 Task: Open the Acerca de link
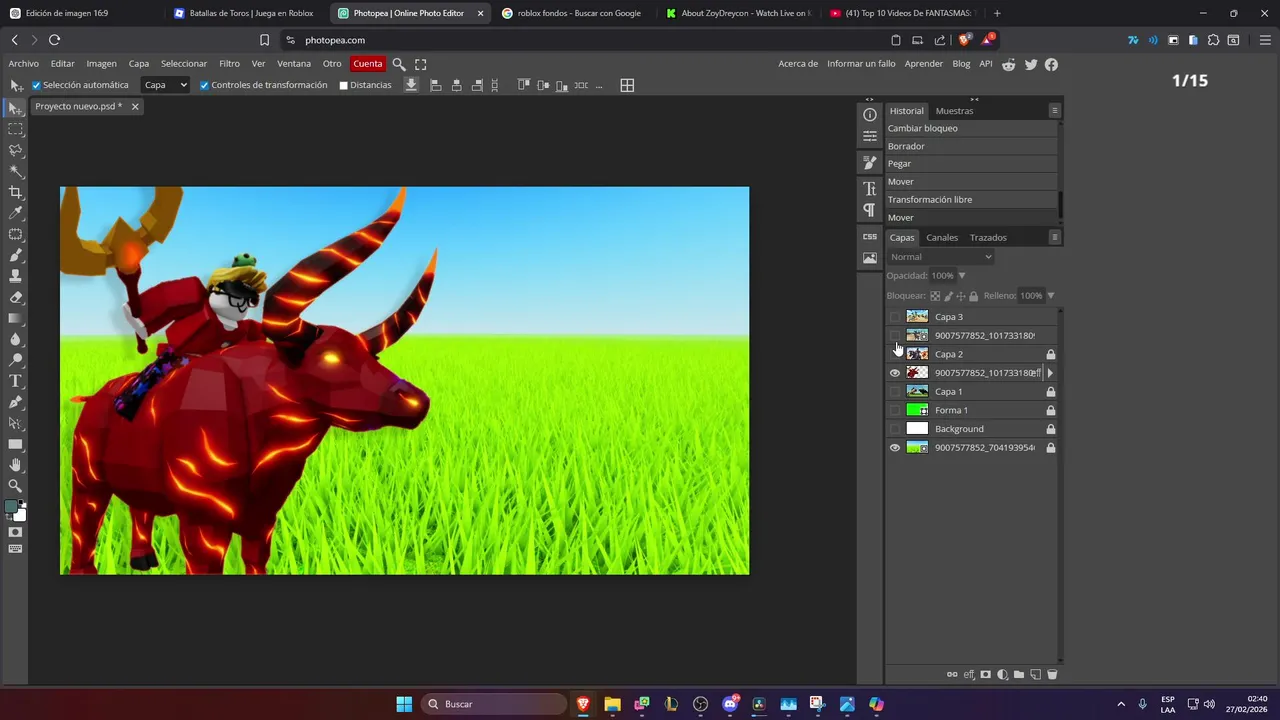[798, 64]
